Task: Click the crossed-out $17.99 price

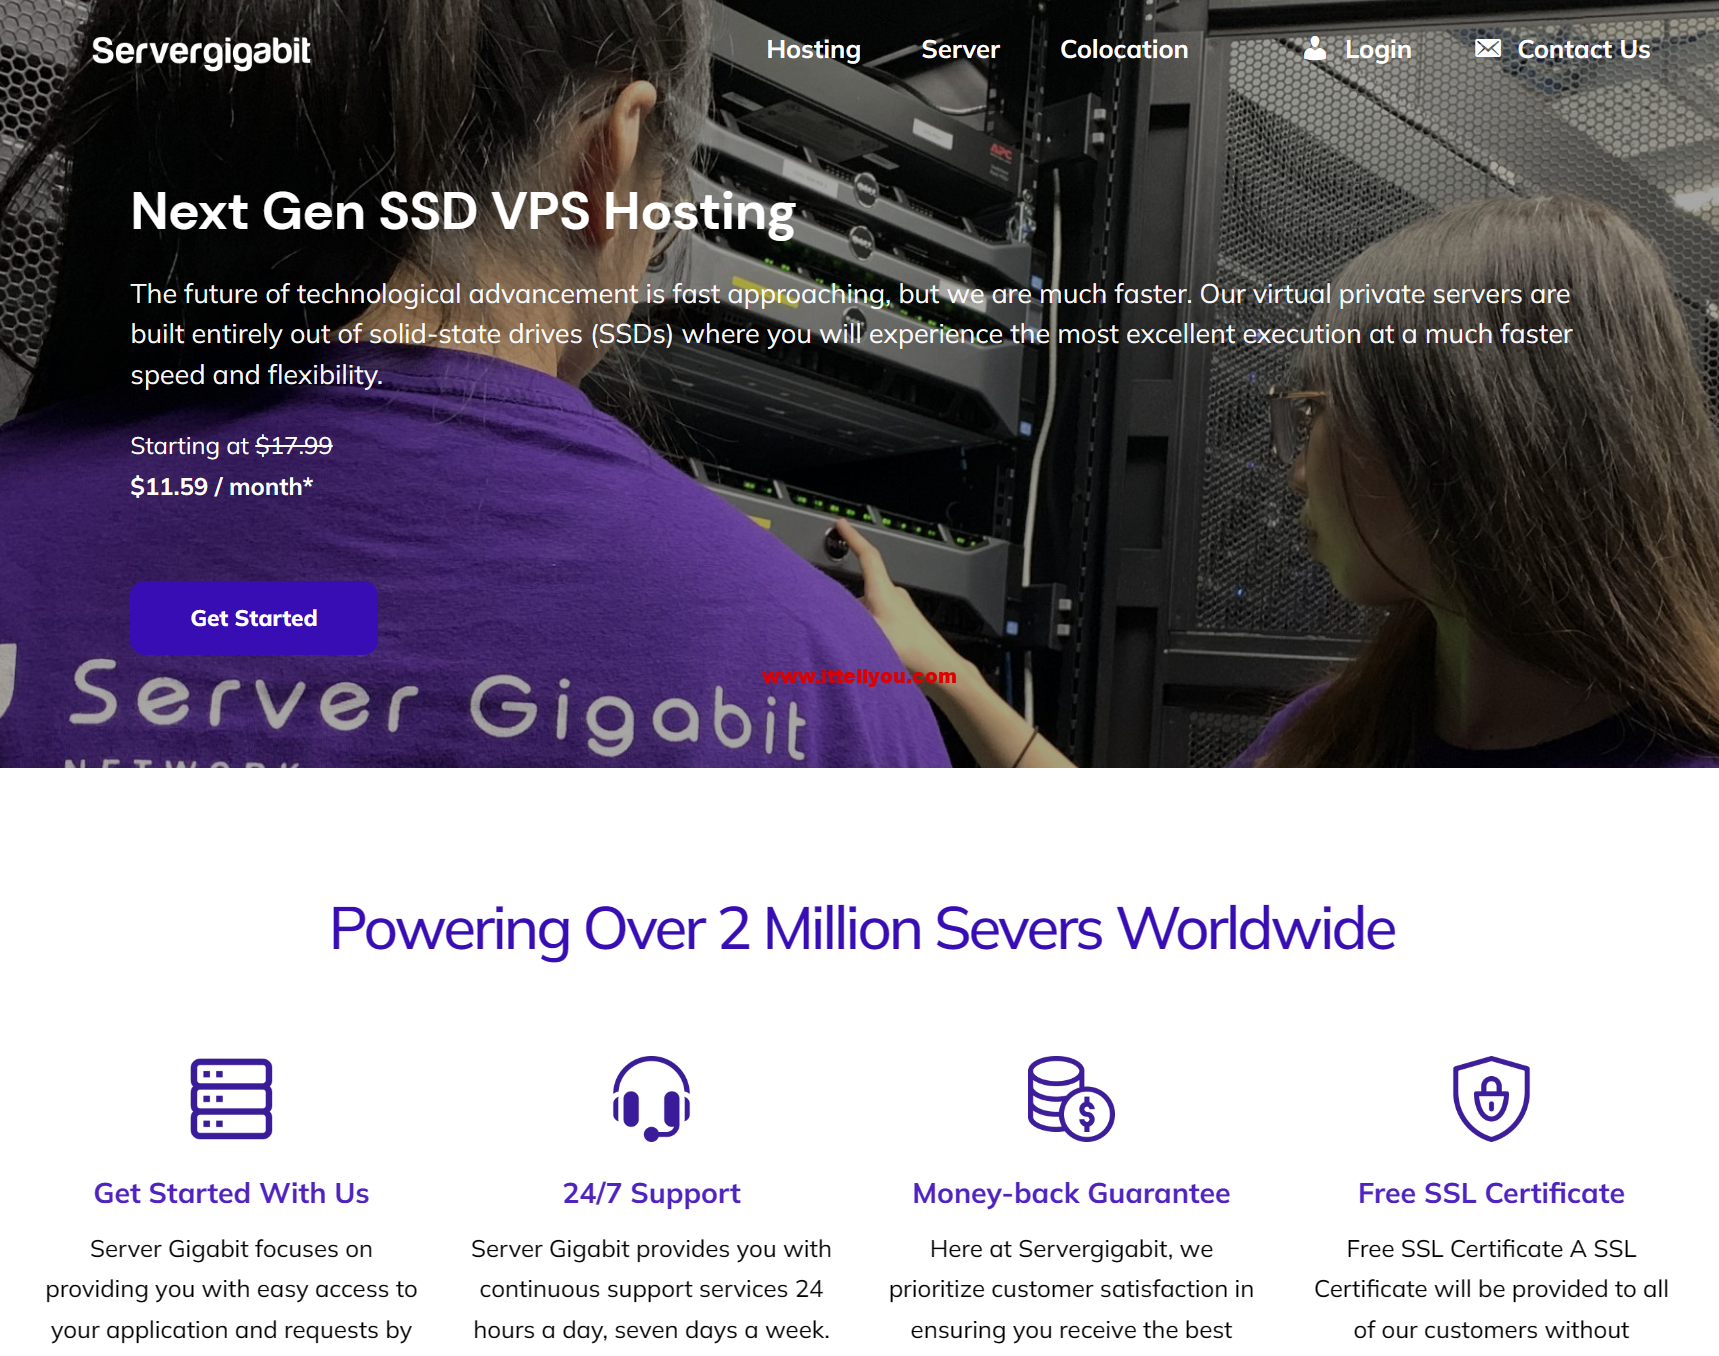Action: (294, 446)
